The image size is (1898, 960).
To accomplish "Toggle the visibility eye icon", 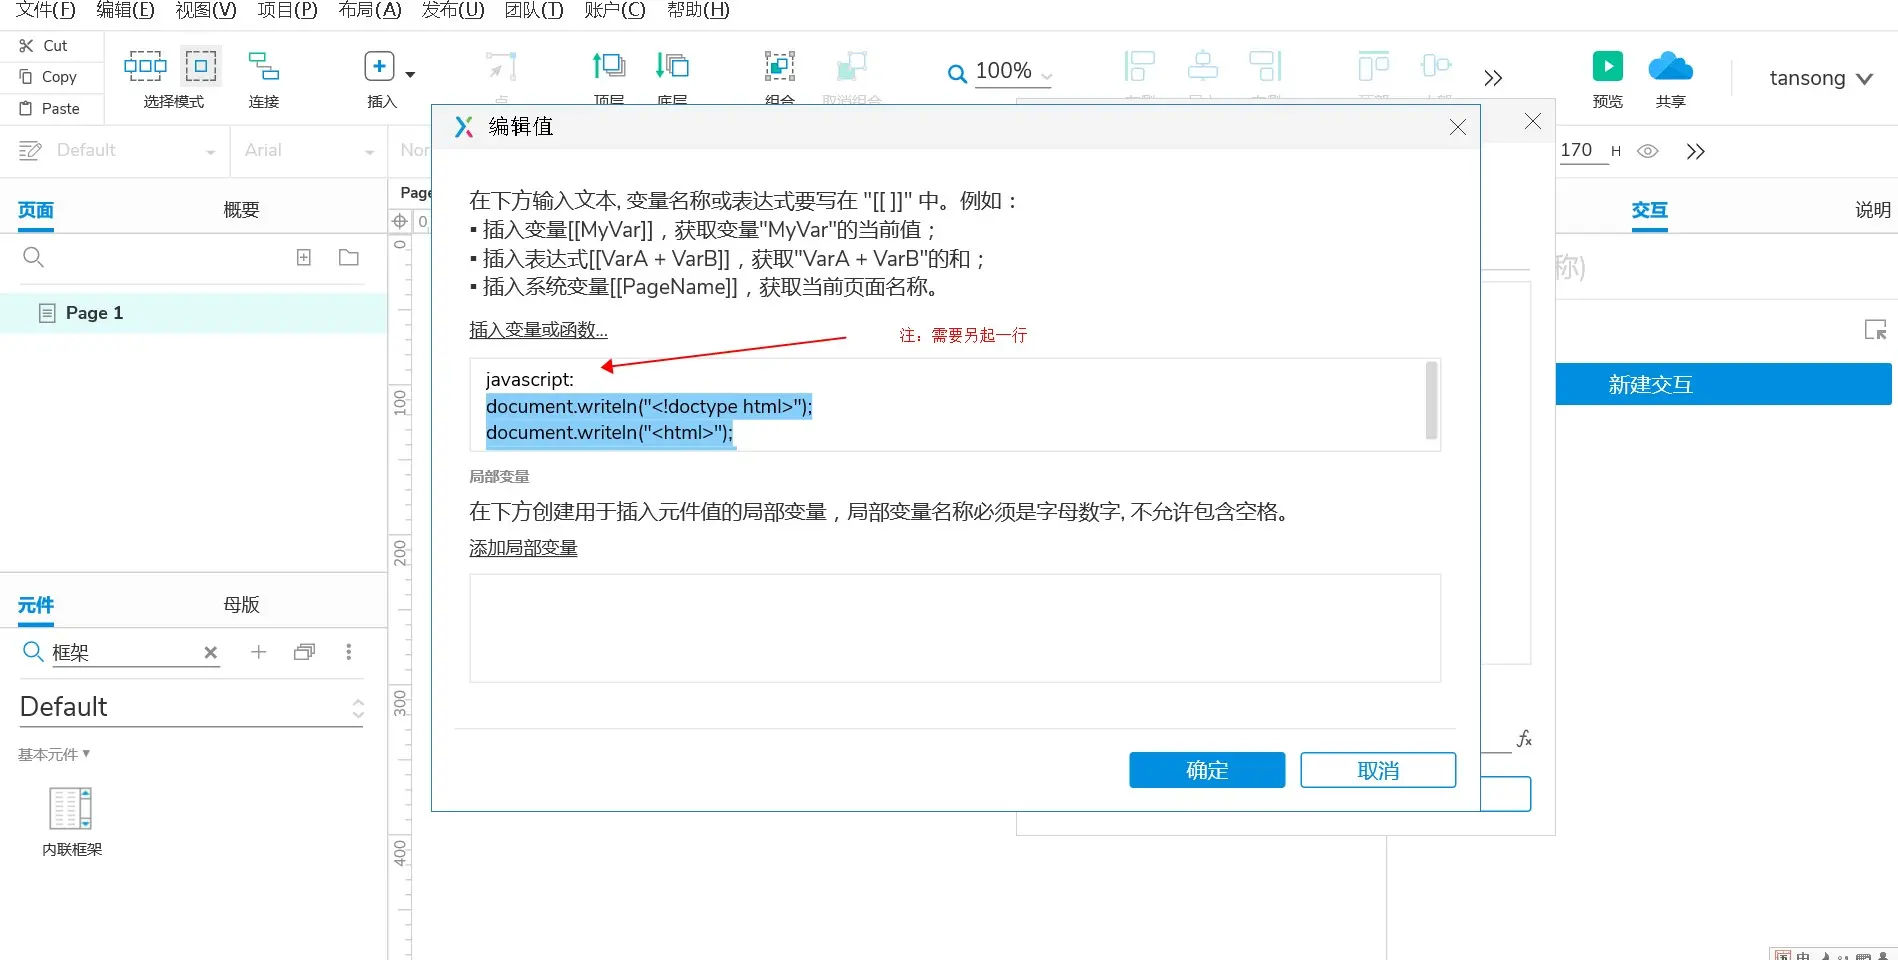I will coord(1648,151).
